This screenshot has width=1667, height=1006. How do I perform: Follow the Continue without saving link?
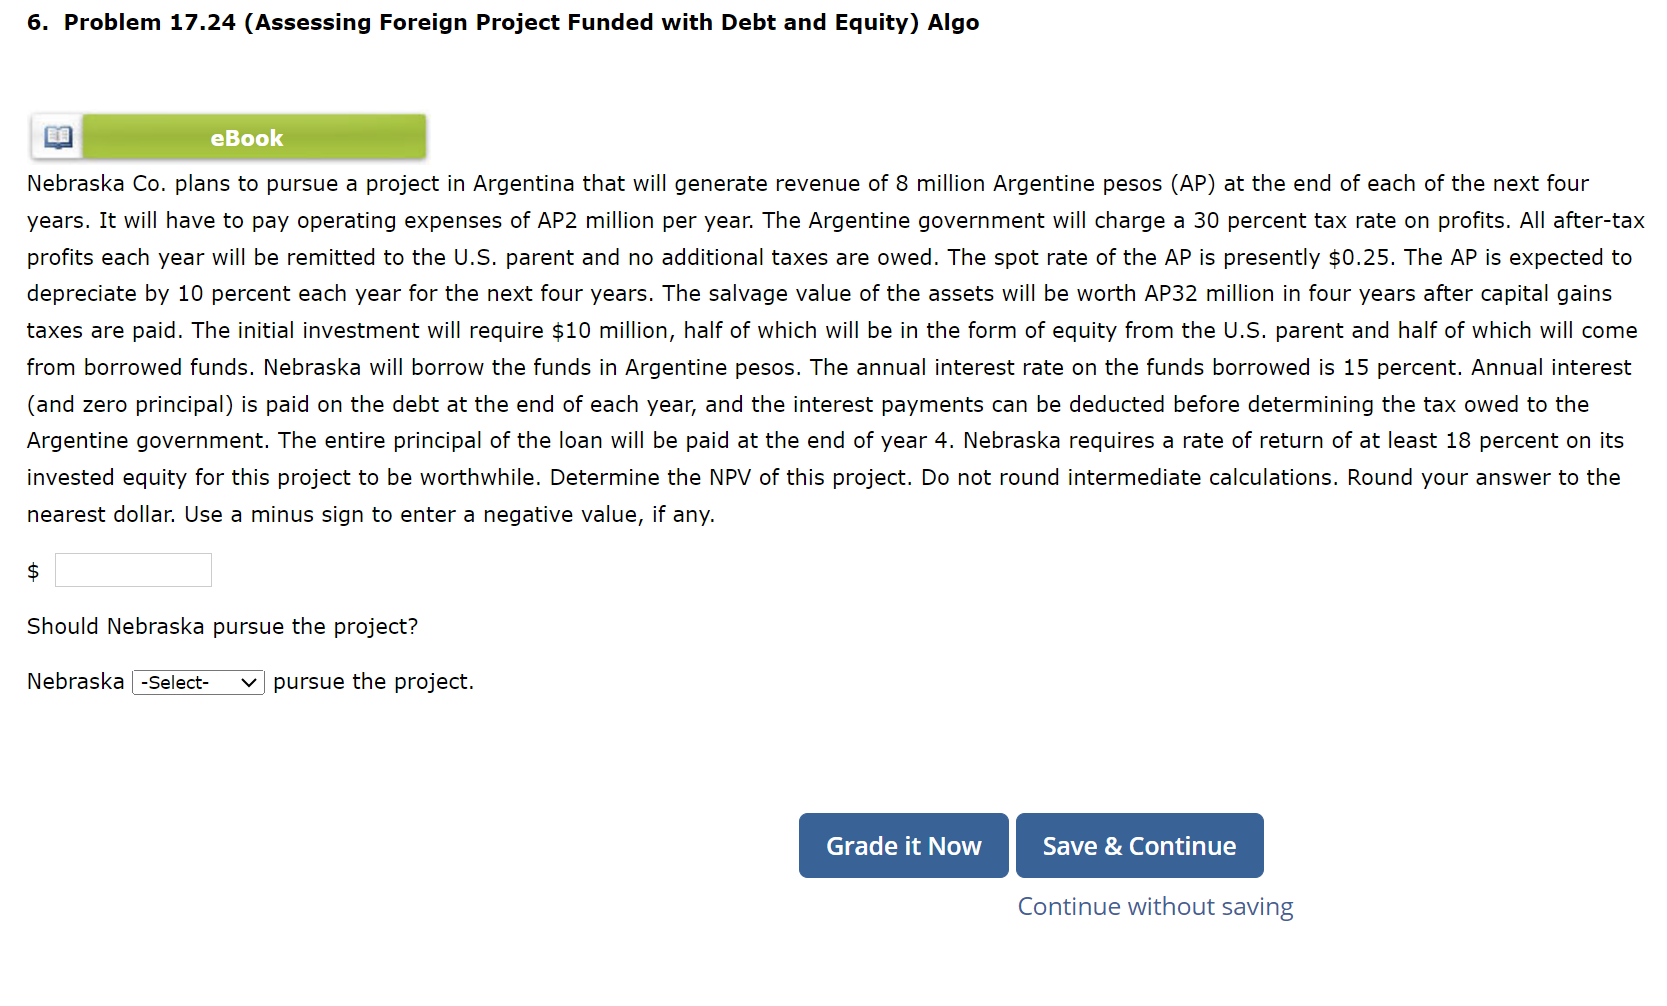coord(1155,907)
